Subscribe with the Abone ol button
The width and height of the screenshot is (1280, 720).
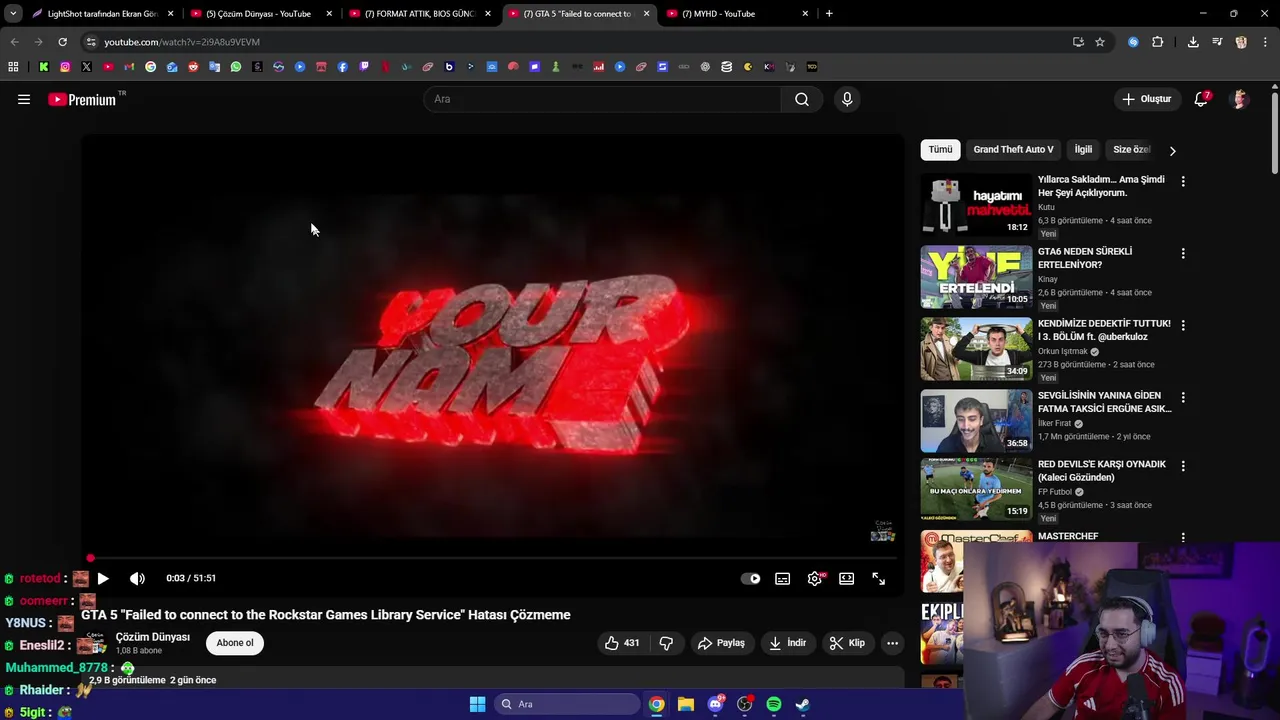pos(235,643)
